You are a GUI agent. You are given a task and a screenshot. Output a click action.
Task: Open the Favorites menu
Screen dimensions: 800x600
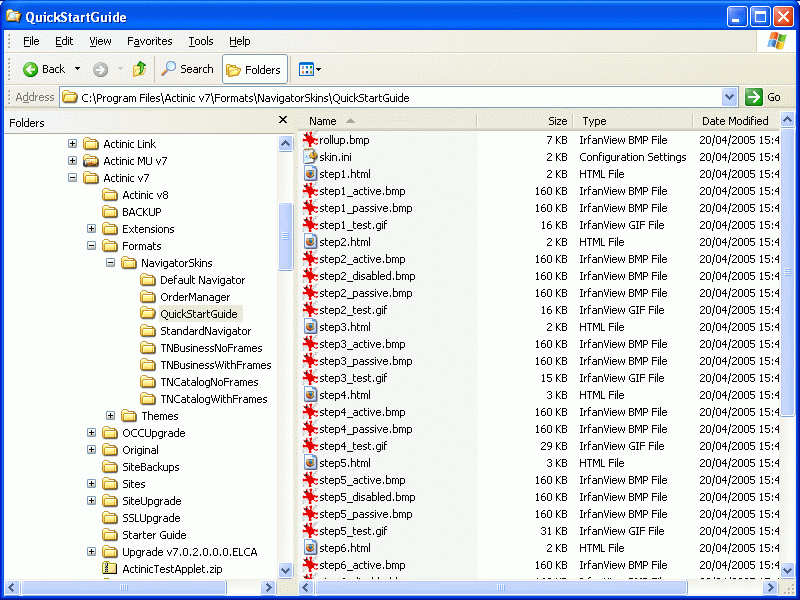click(149, 41)
